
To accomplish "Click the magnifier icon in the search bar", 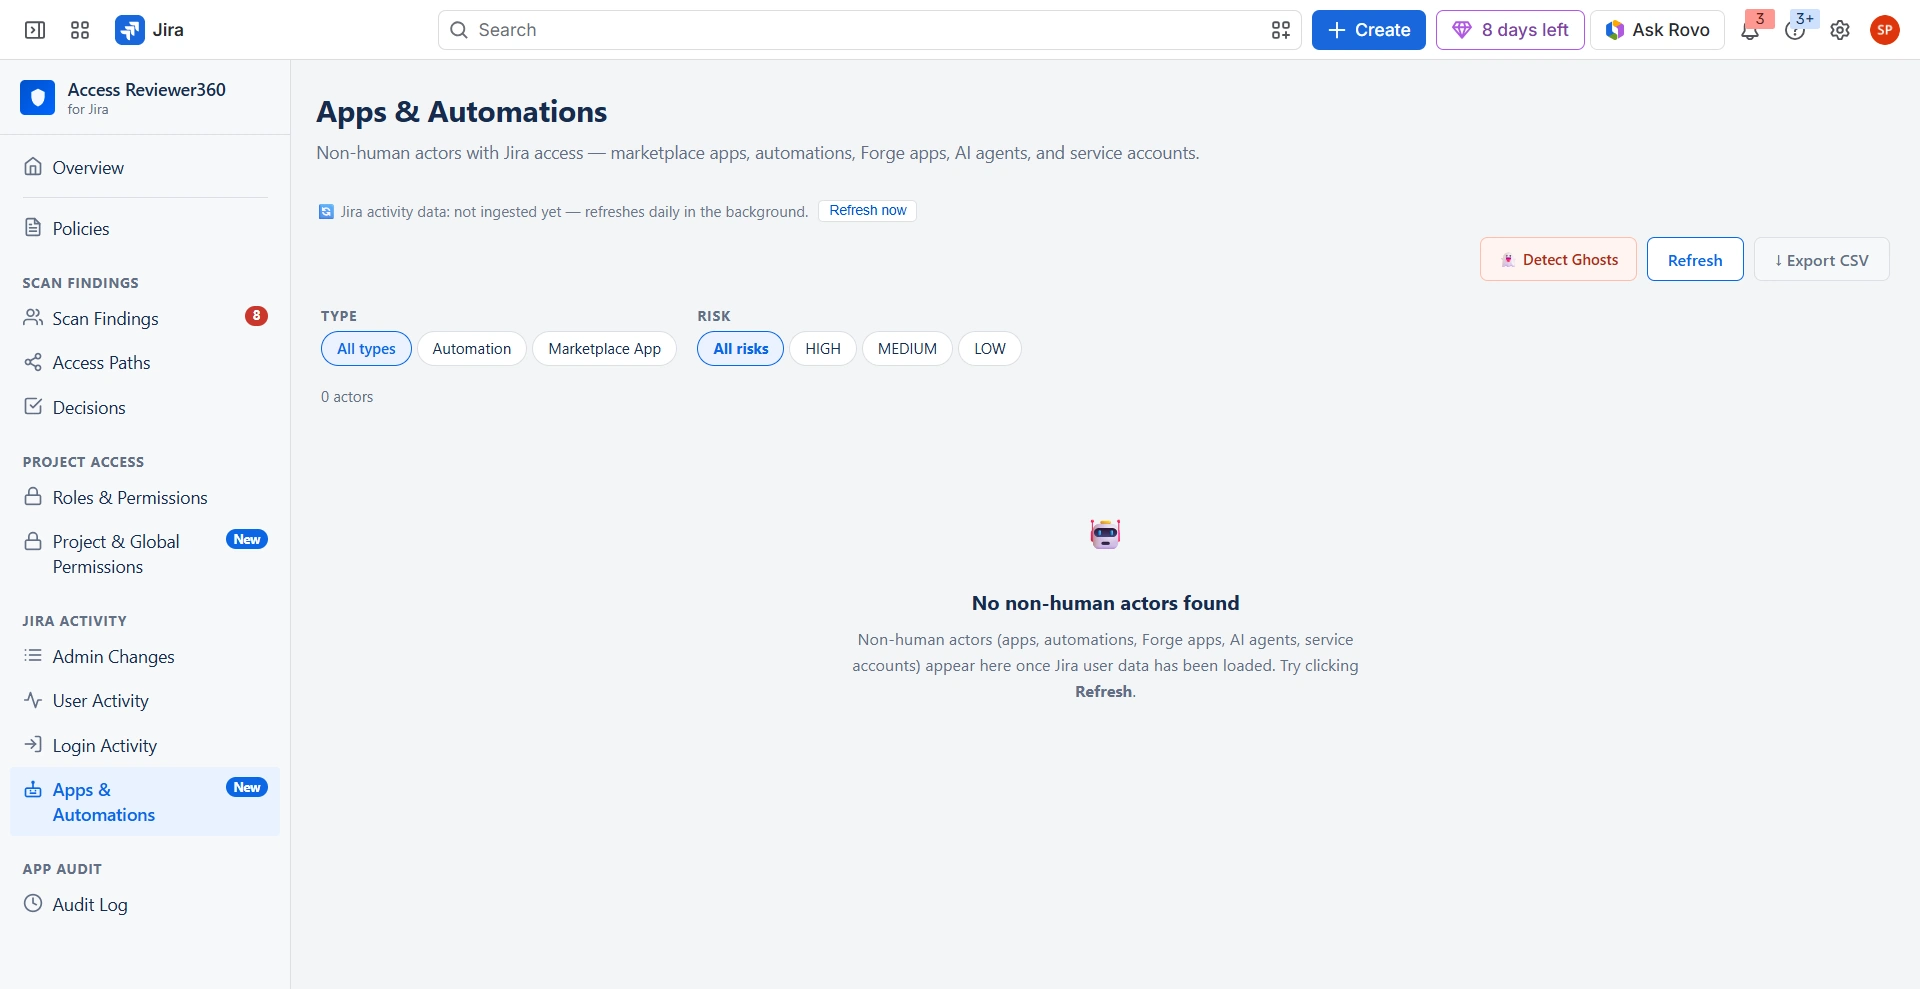I will tap(459, 30).
